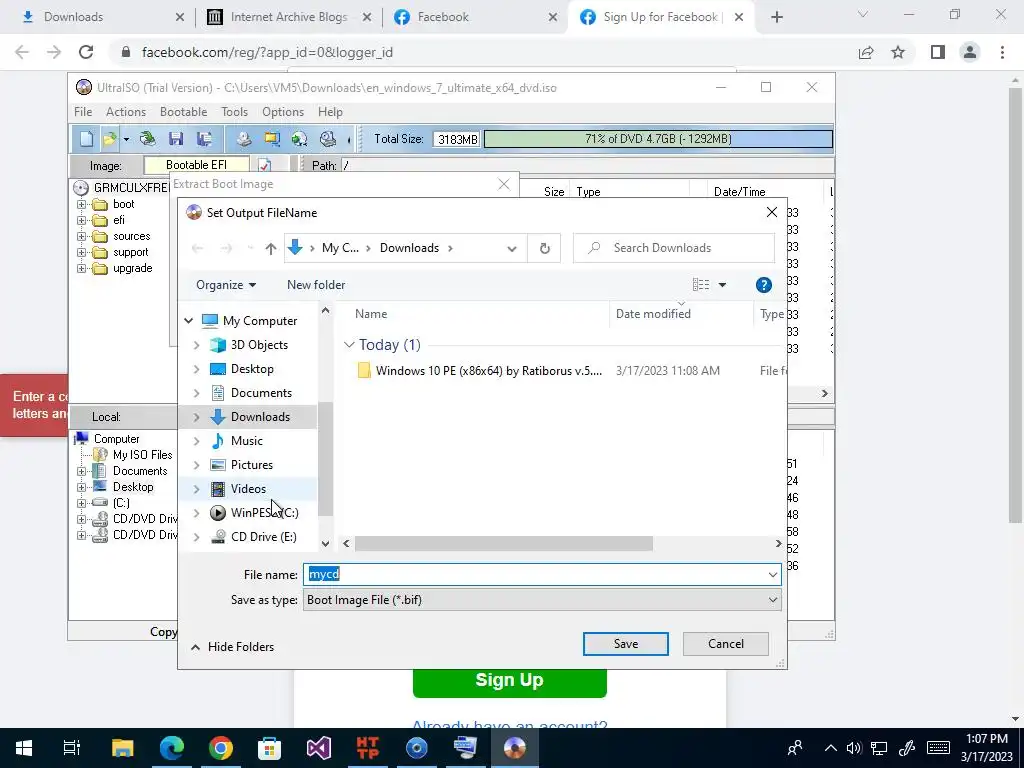Viewport: 1024px width, 768px height.
Task: Open the UltraISO Help menu
Action: (x=330, y=112)
